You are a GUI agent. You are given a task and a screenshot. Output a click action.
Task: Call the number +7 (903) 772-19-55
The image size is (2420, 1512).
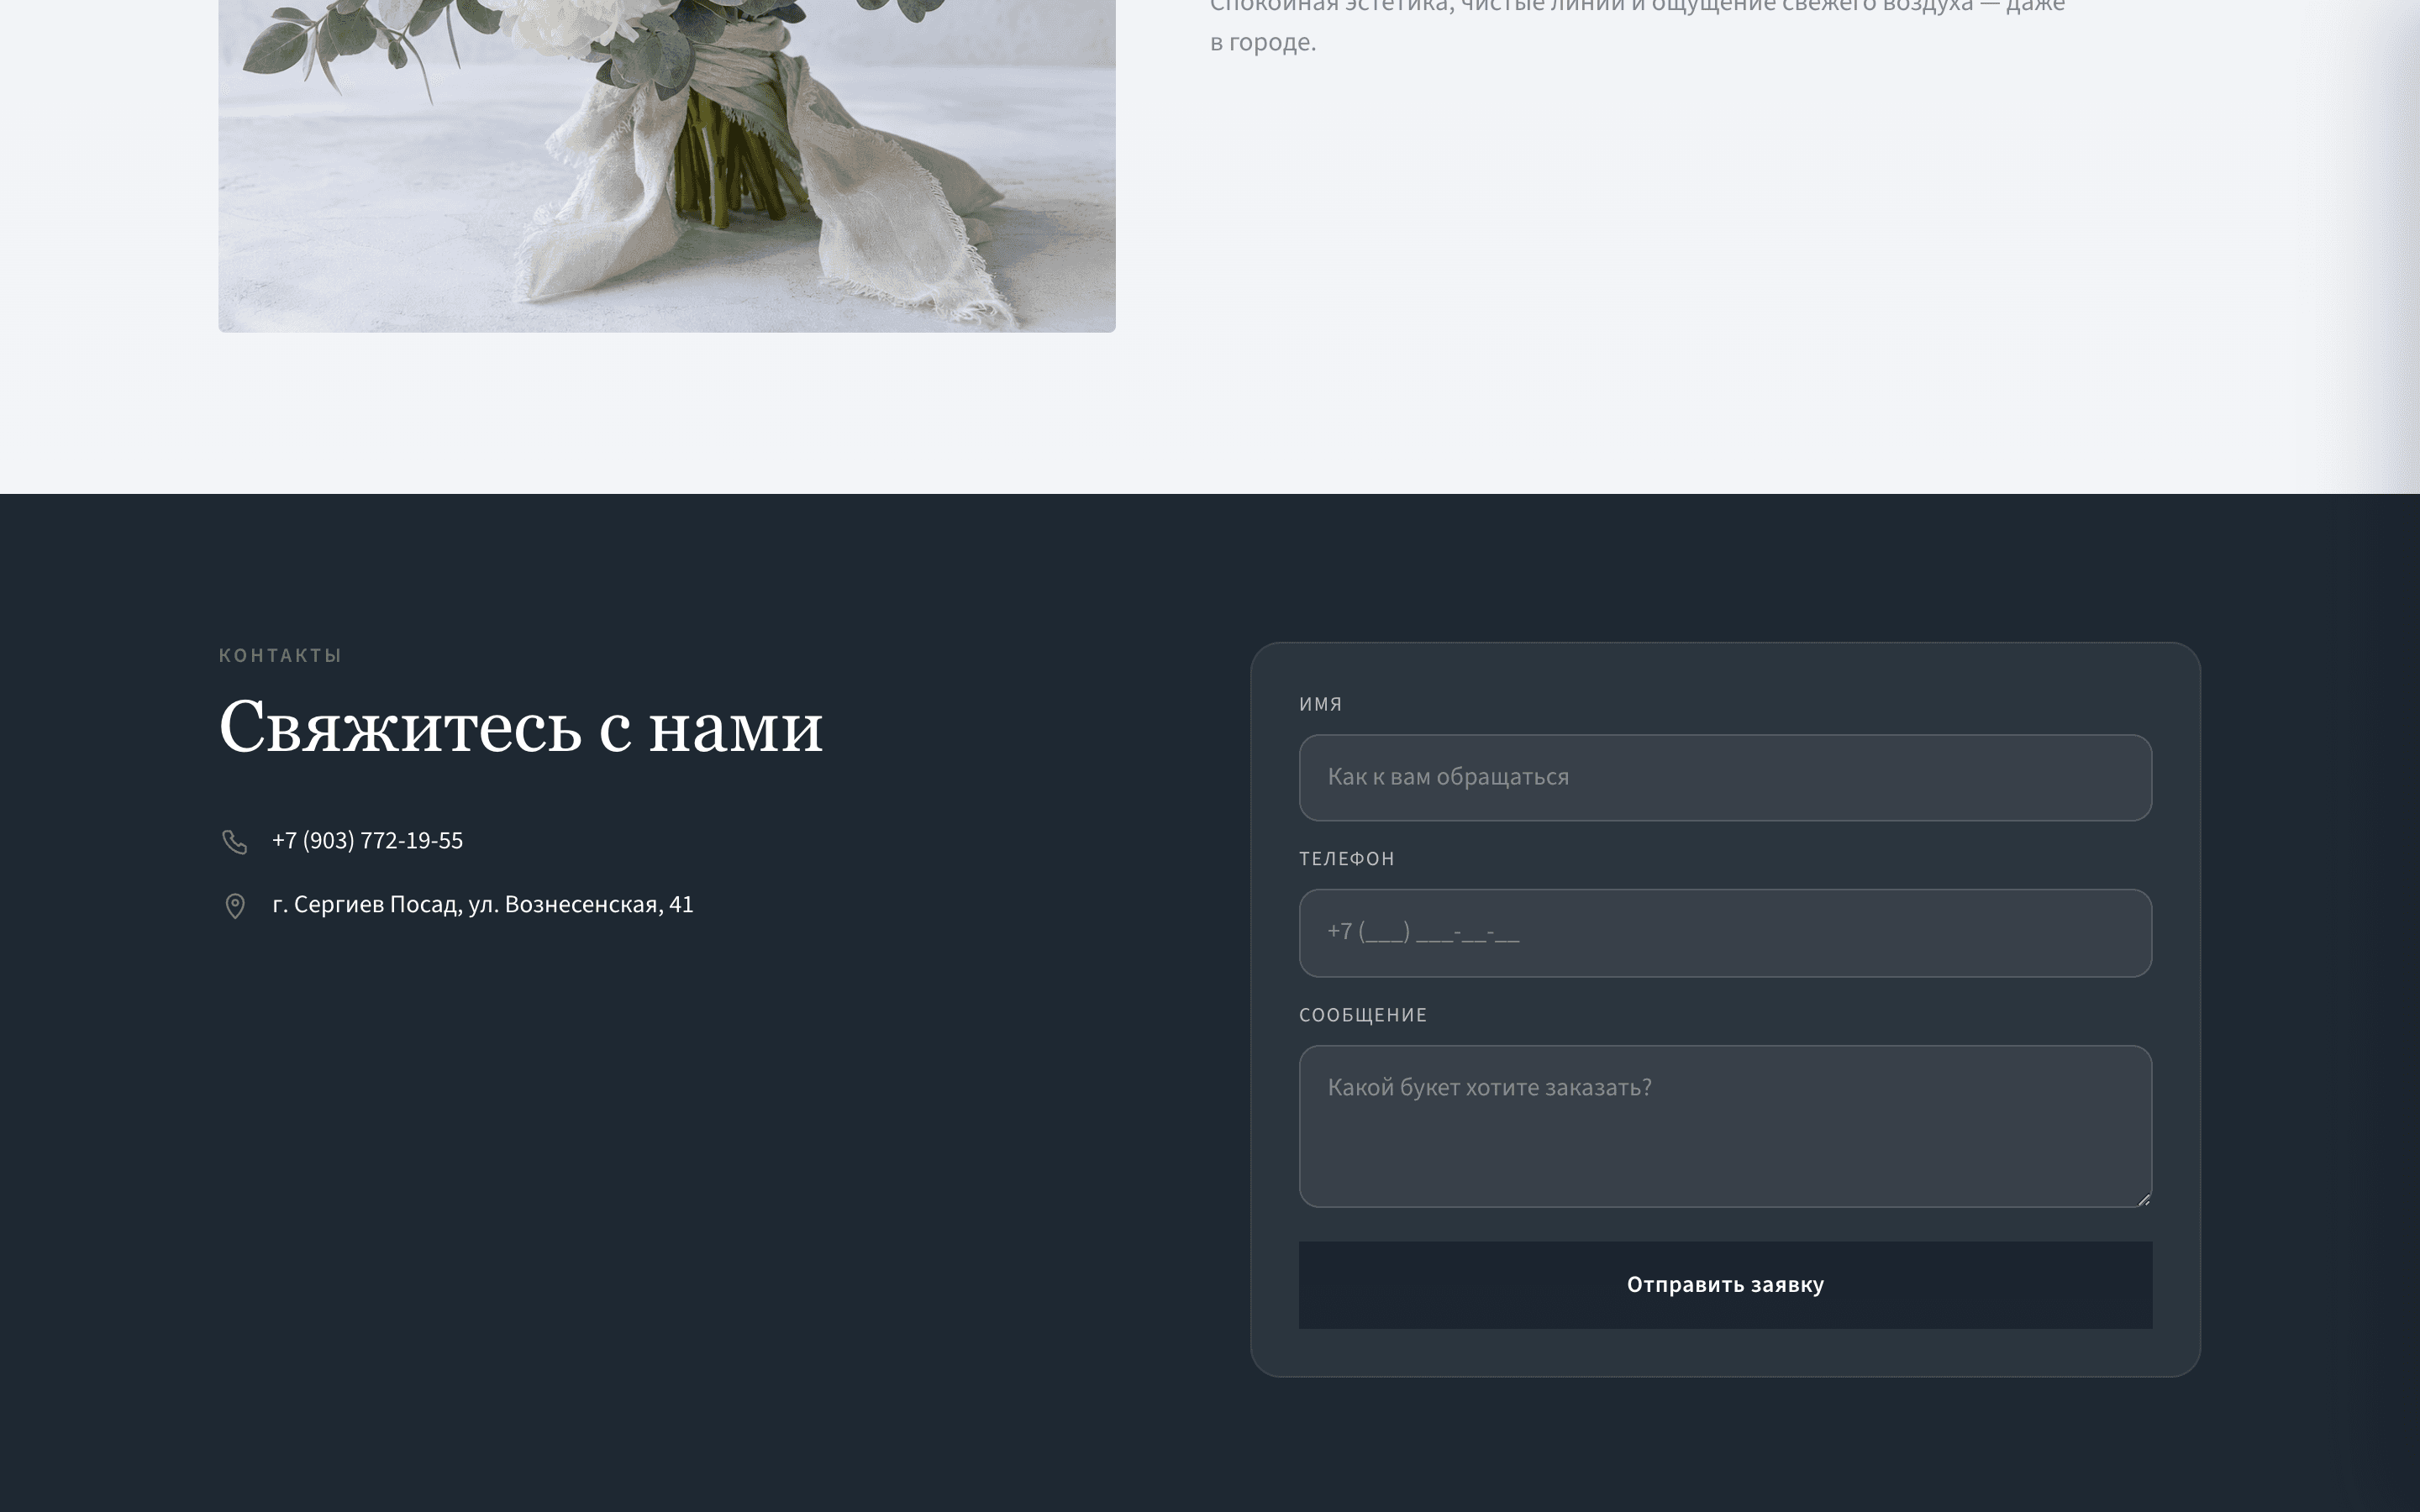367,840
